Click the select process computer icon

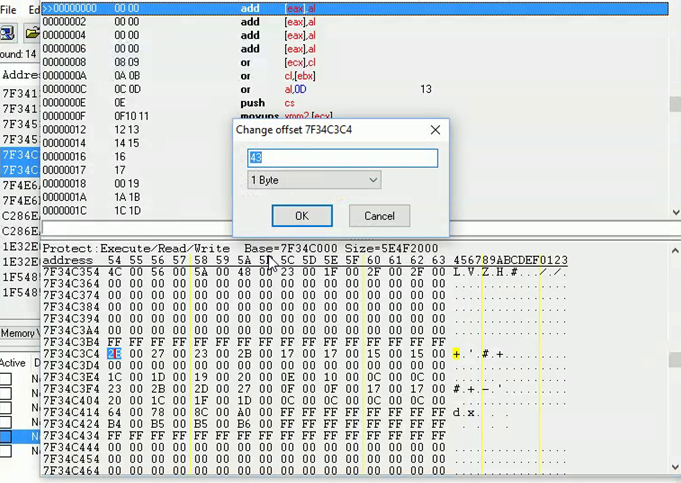click(x=8, y=33)
